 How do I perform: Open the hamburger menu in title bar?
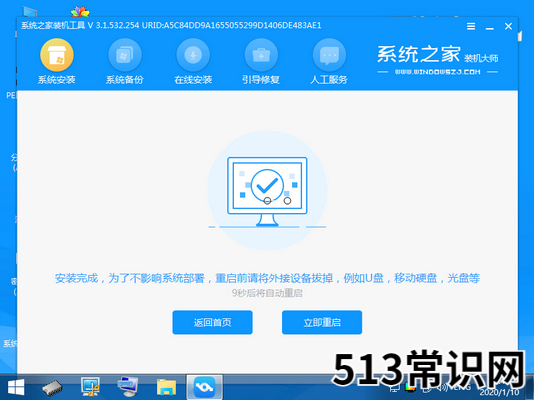pos(471,26)
